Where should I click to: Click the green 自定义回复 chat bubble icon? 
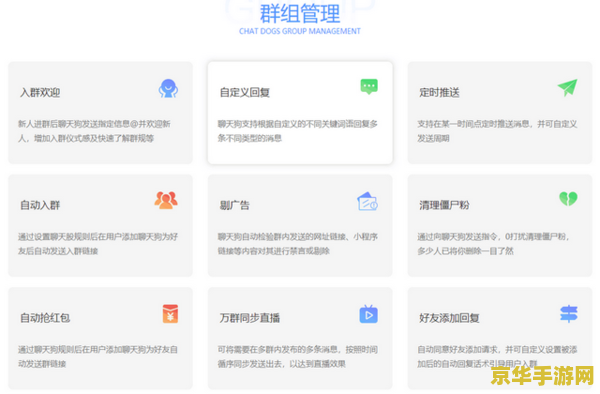[x=369, y=87]
